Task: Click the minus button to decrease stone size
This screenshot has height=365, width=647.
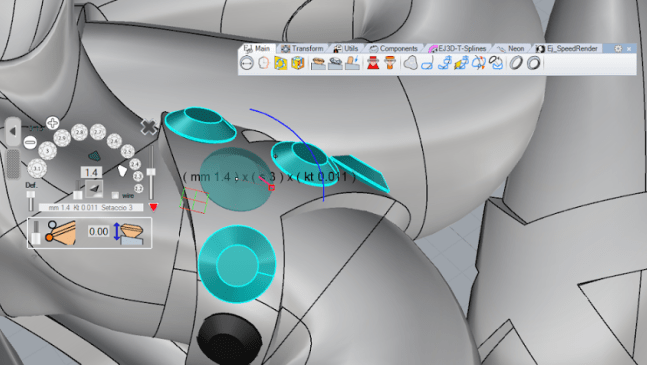Action: (30, 143)
